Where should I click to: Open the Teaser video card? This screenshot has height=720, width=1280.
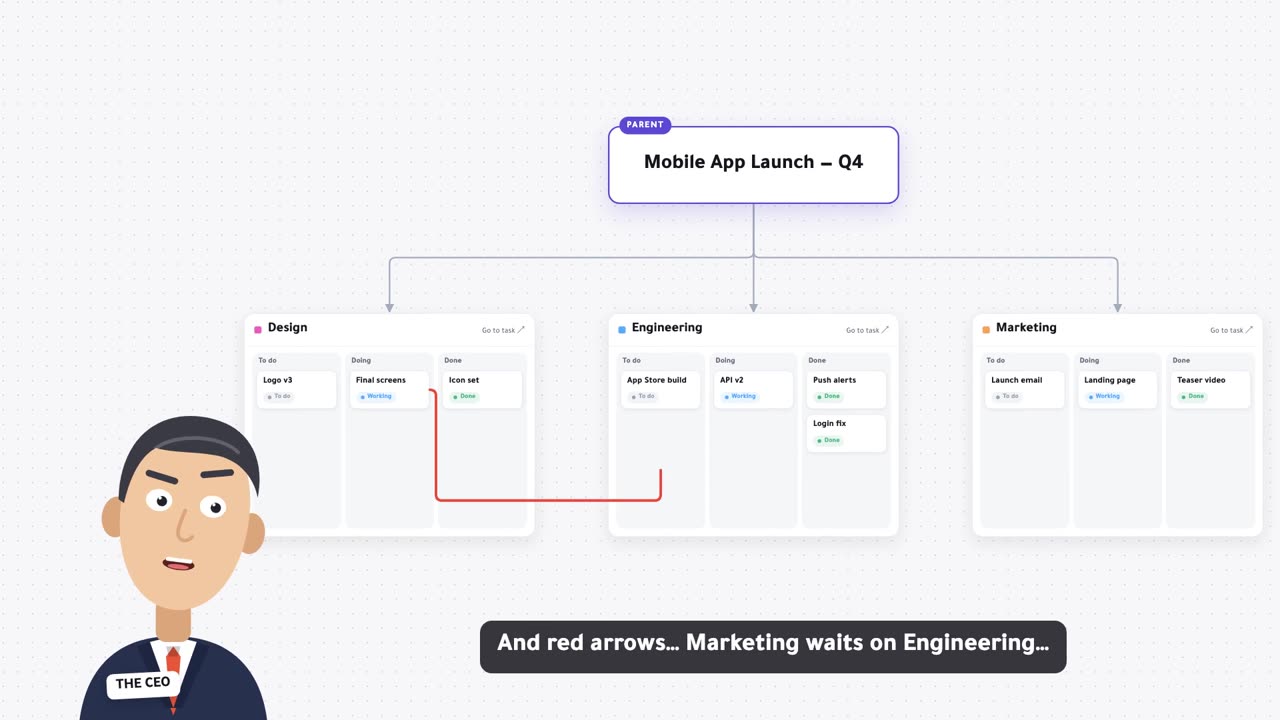(1211, 389)
